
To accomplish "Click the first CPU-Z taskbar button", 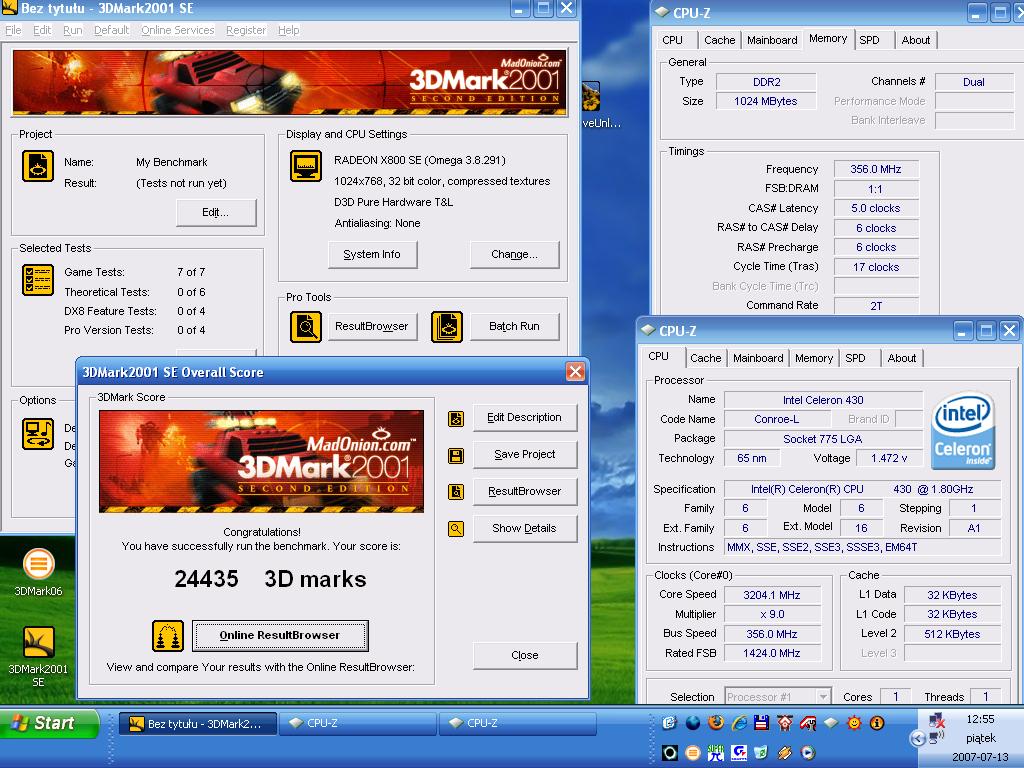I will point(358,724).
